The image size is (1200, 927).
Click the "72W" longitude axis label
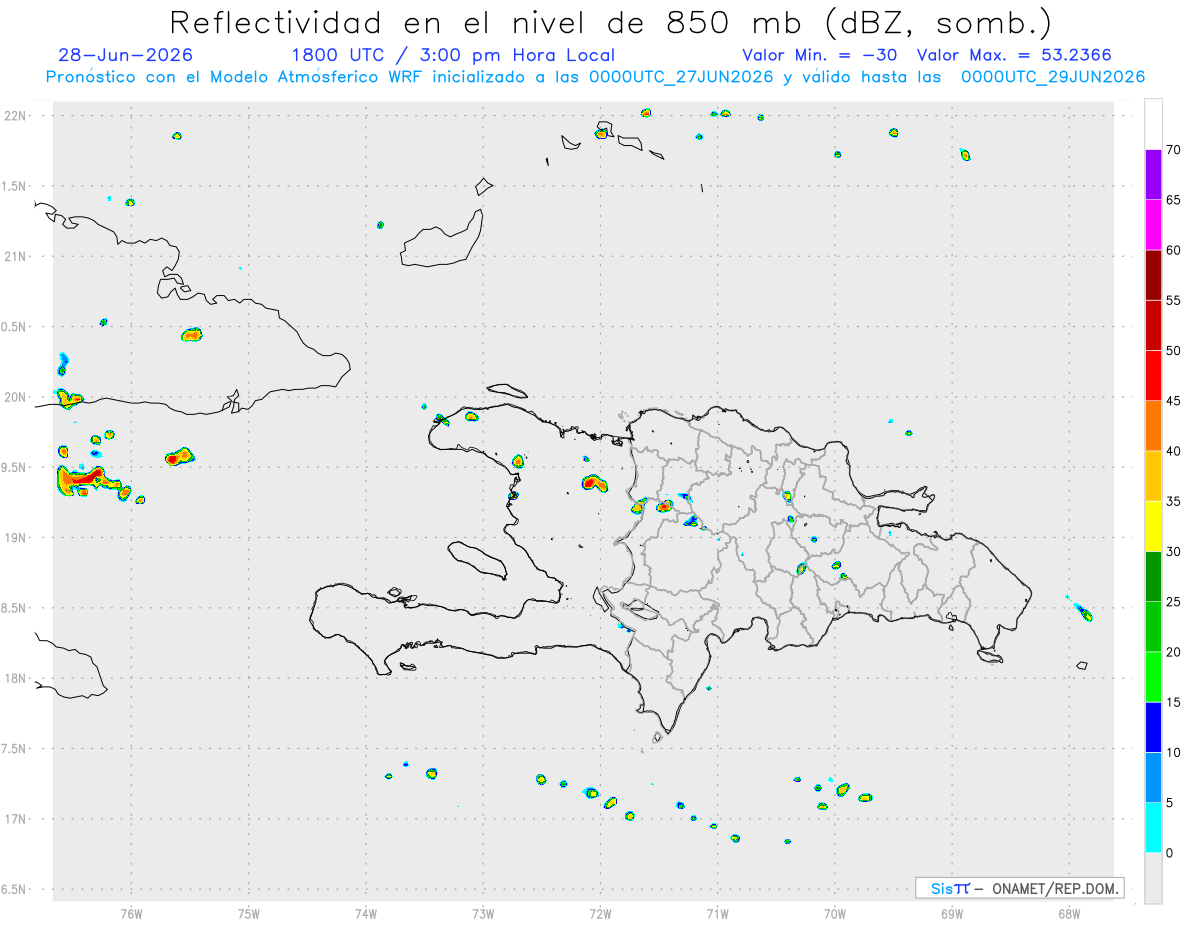600,913
